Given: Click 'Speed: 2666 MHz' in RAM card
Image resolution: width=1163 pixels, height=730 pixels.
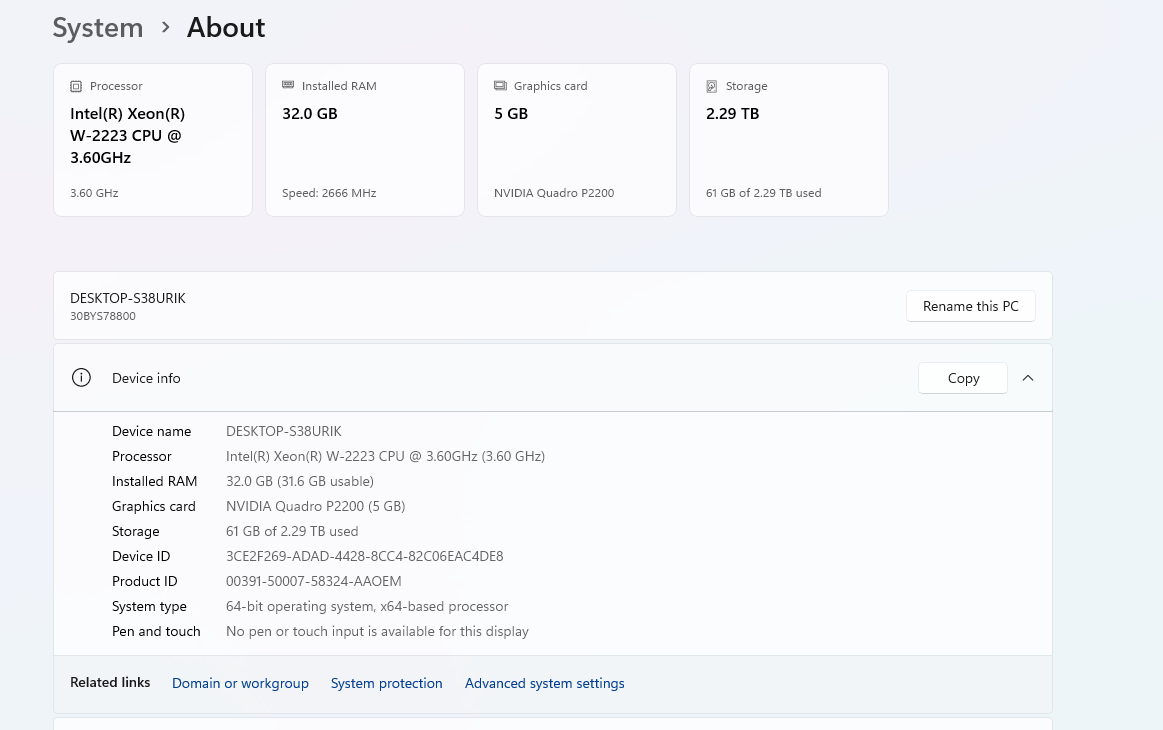Looking at the screenshot, I should (x=329, y=193).
